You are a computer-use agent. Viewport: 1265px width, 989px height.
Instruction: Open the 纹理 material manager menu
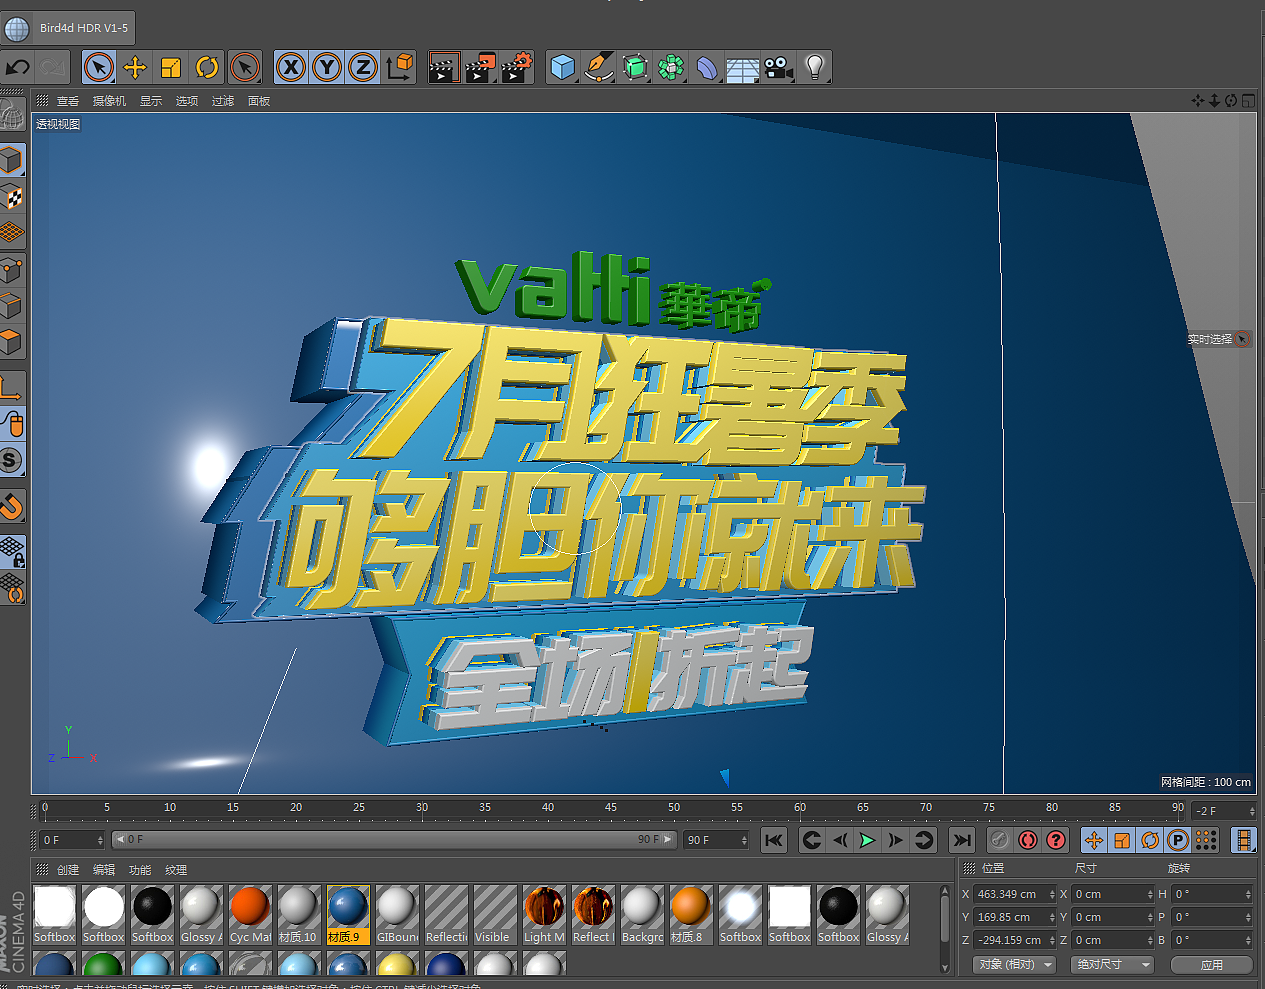(x=176, y=870)
